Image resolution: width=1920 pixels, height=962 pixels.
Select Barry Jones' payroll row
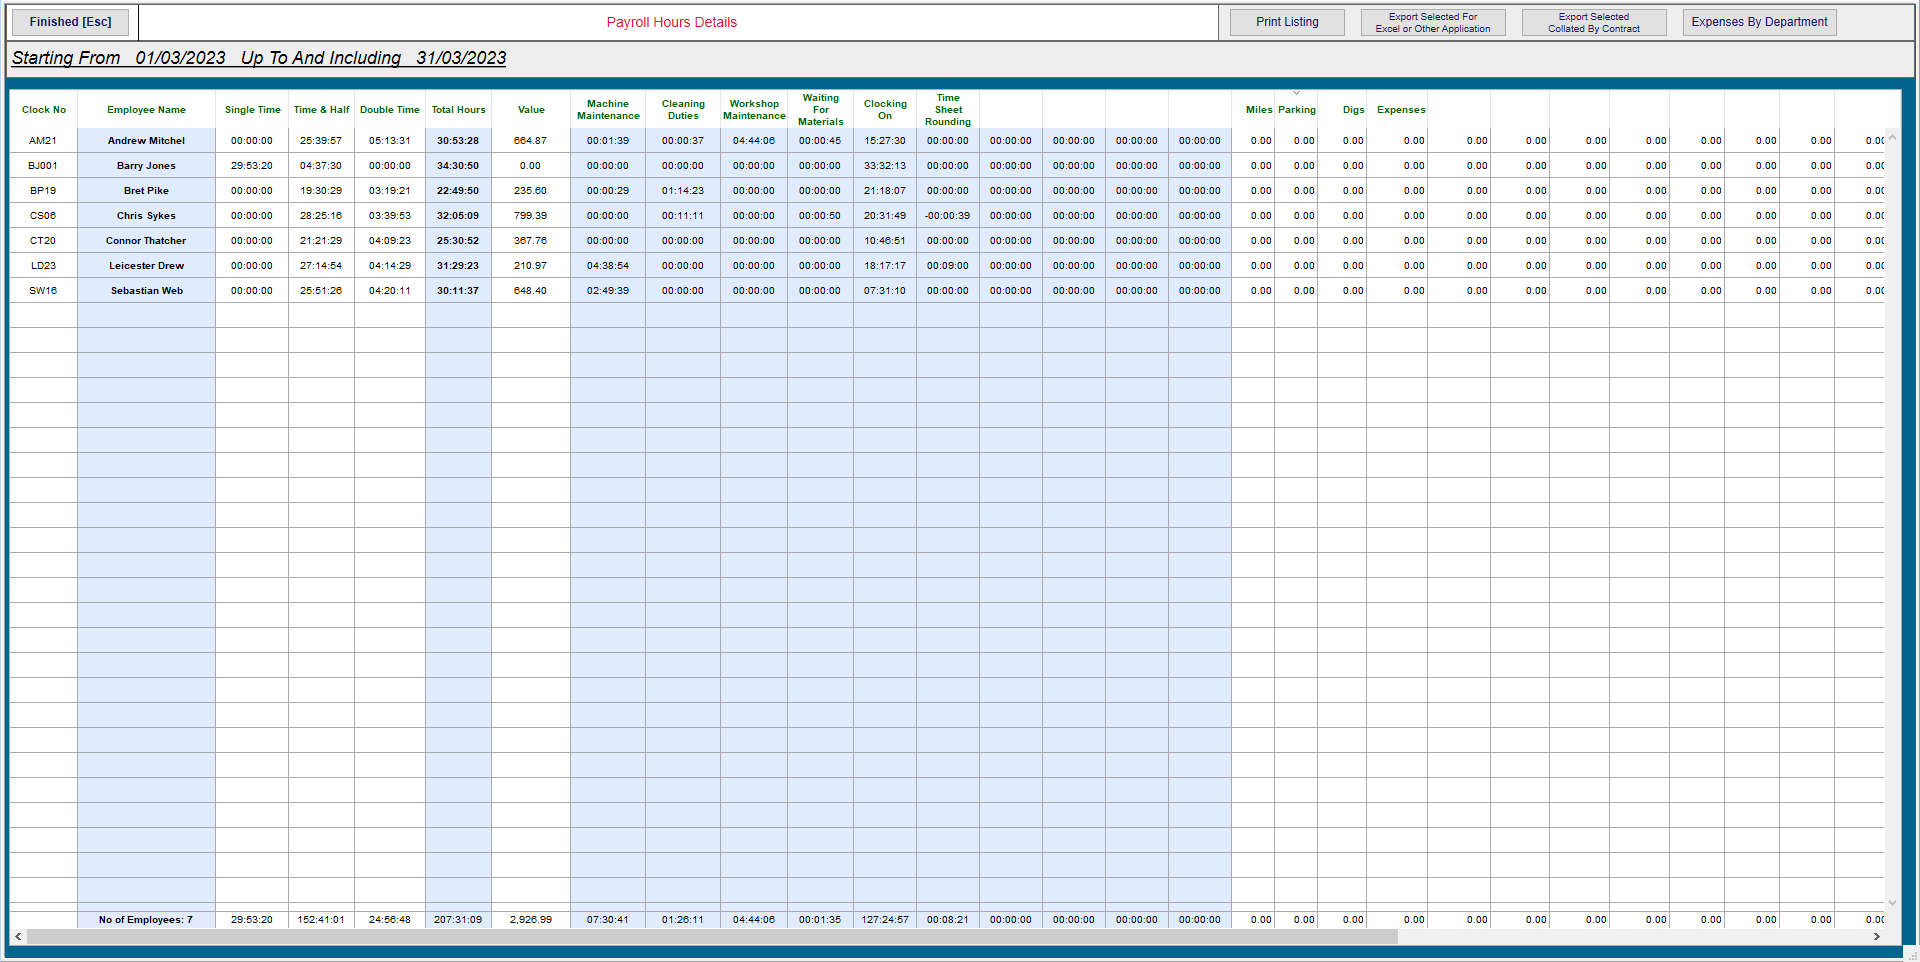pyautogui.click(x=146, y=165)
